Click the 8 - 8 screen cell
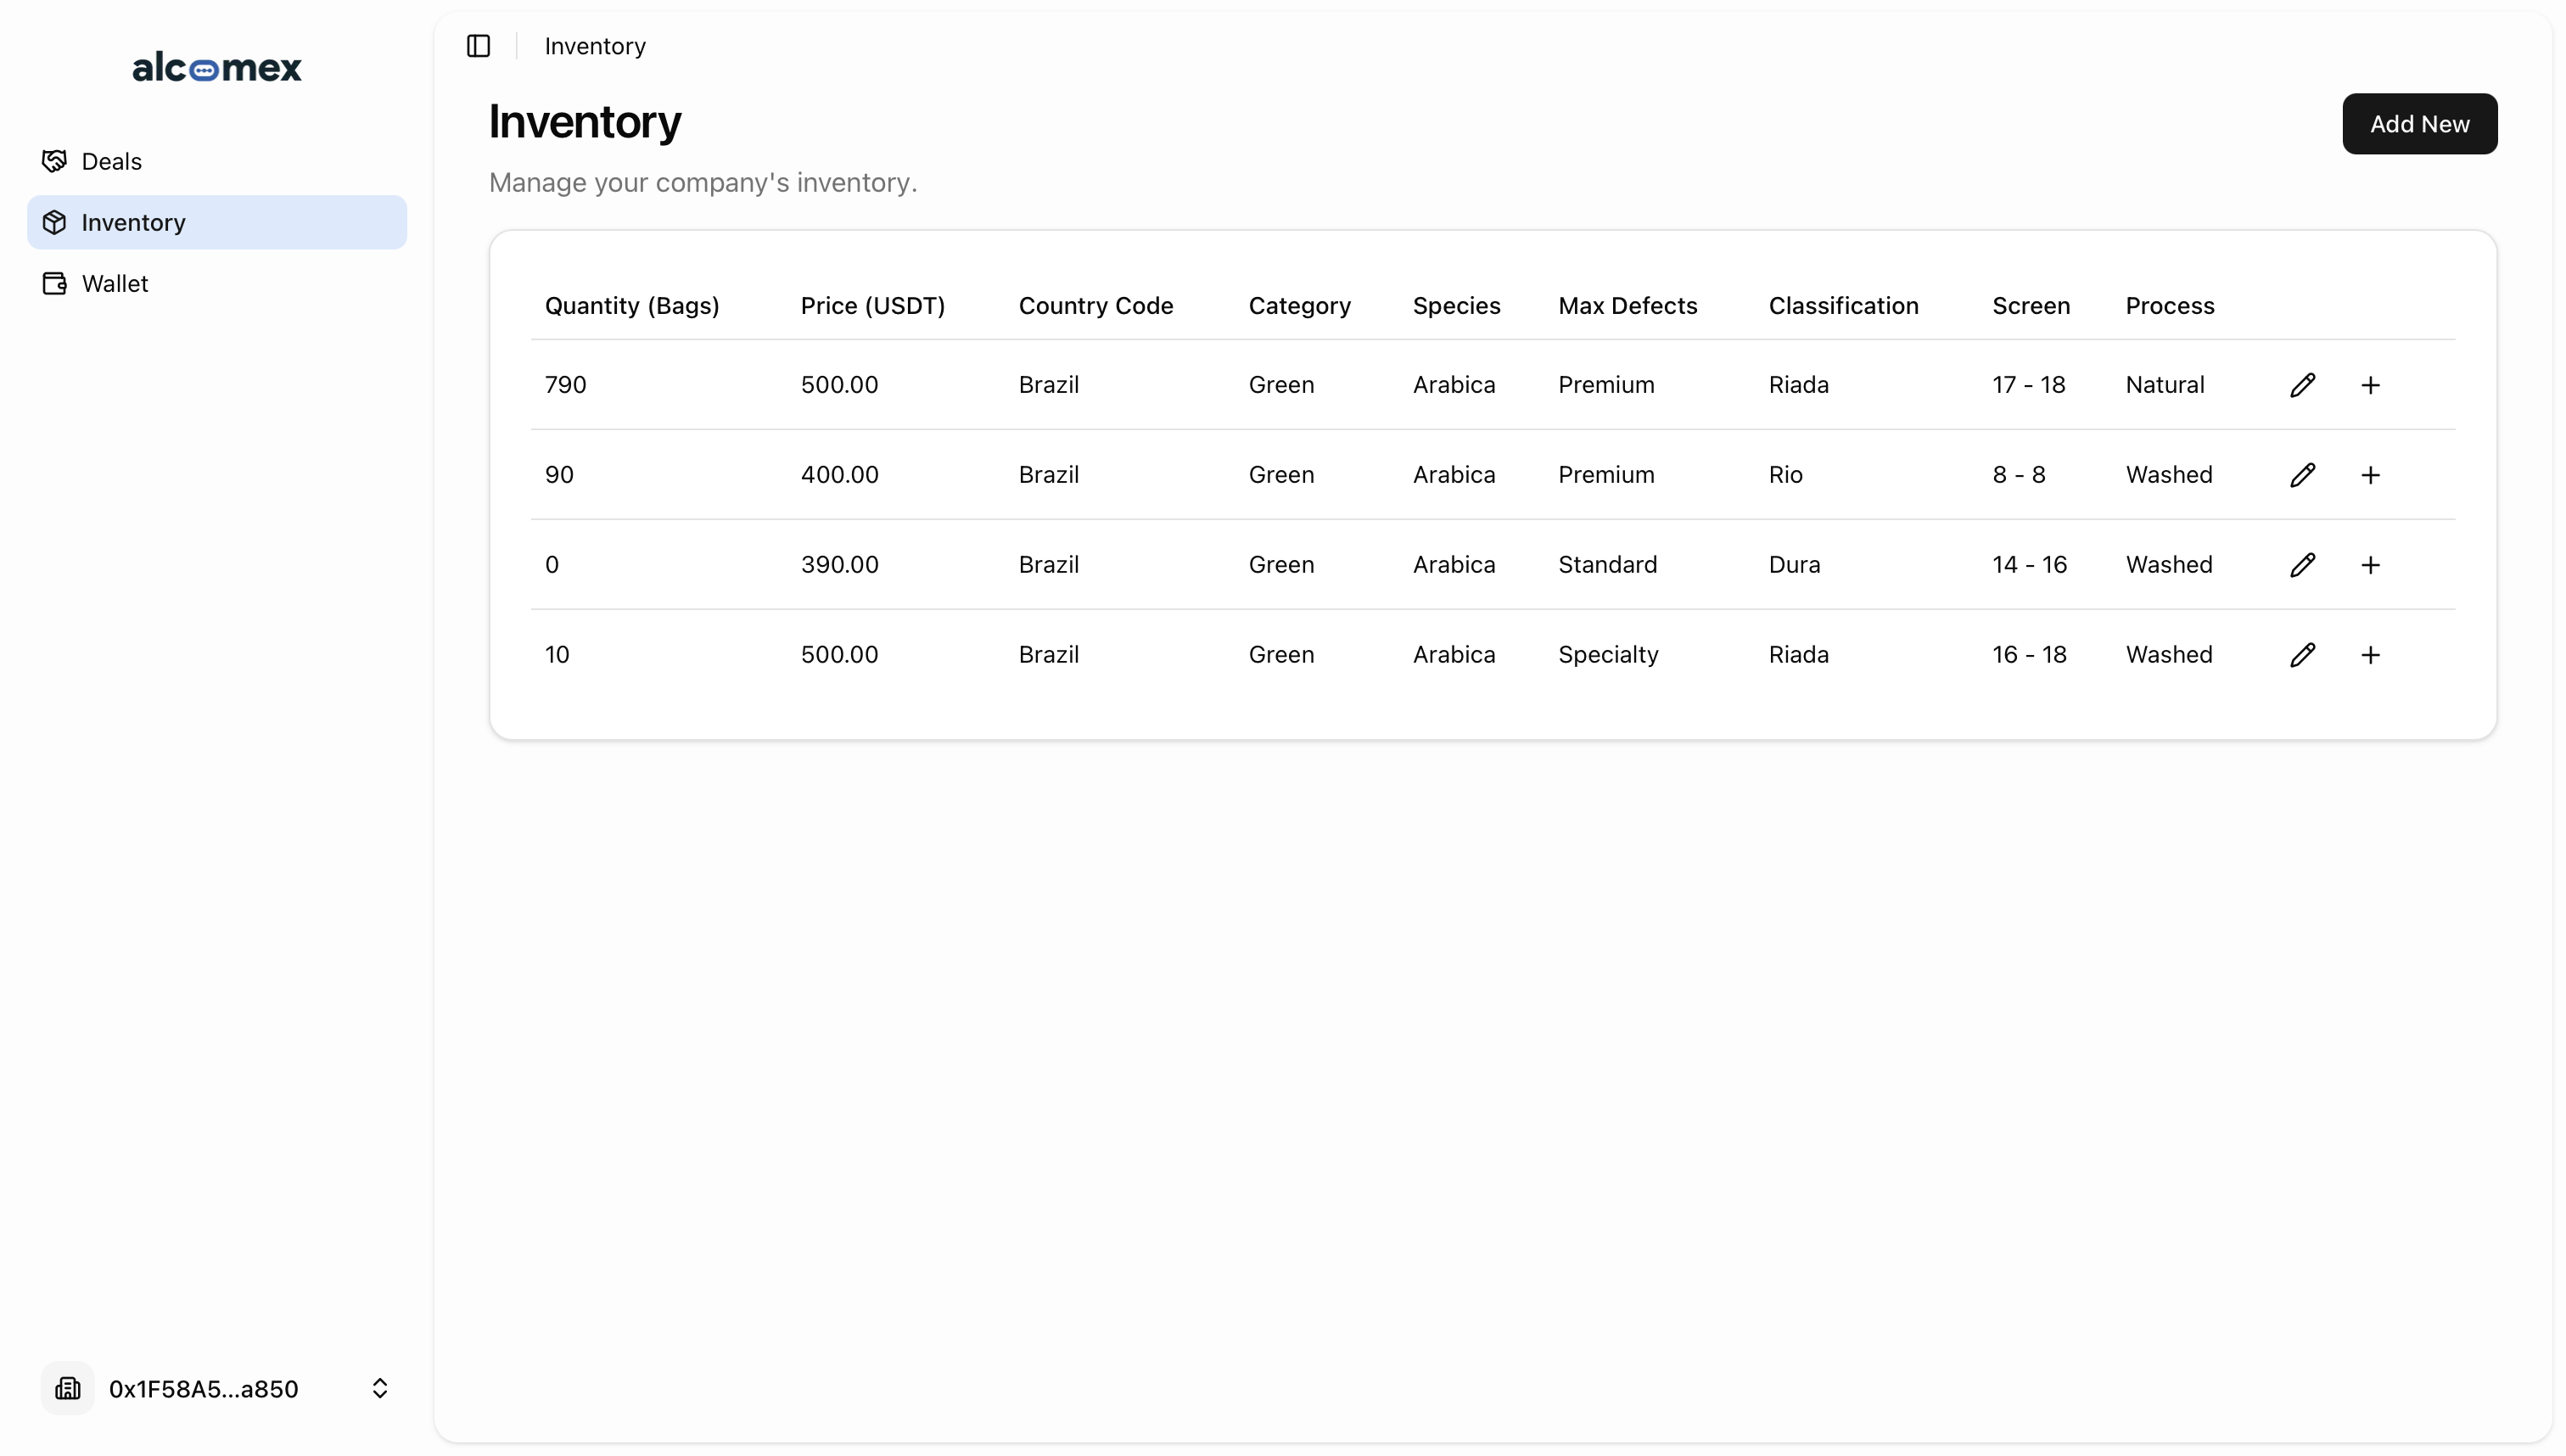 (2018, 475)
